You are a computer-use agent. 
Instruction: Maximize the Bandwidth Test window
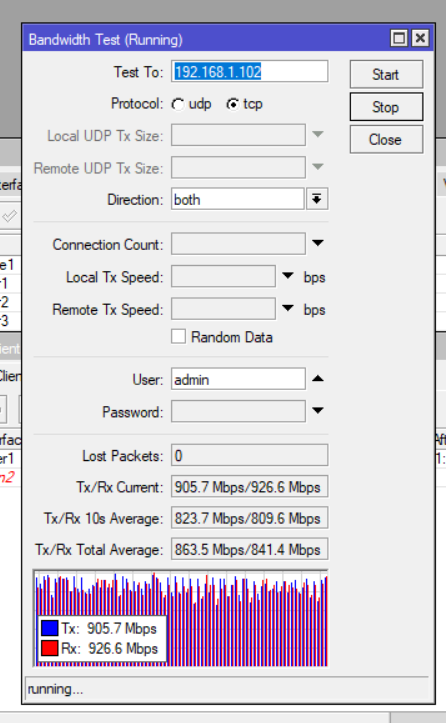pos(399,38)
